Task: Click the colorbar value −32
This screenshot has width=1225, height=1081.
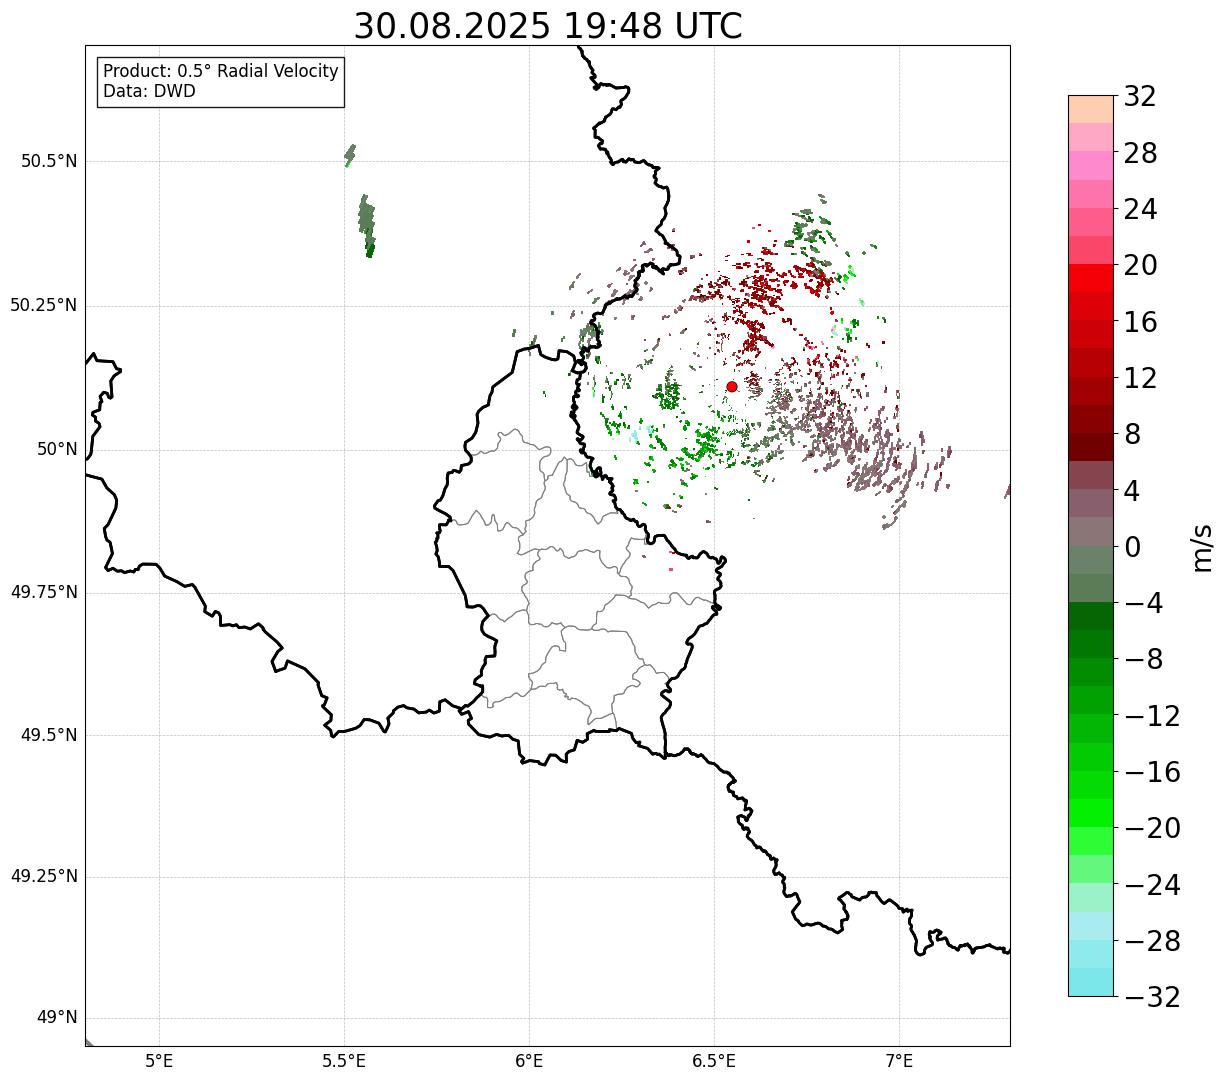Action: coord(1152,997)
